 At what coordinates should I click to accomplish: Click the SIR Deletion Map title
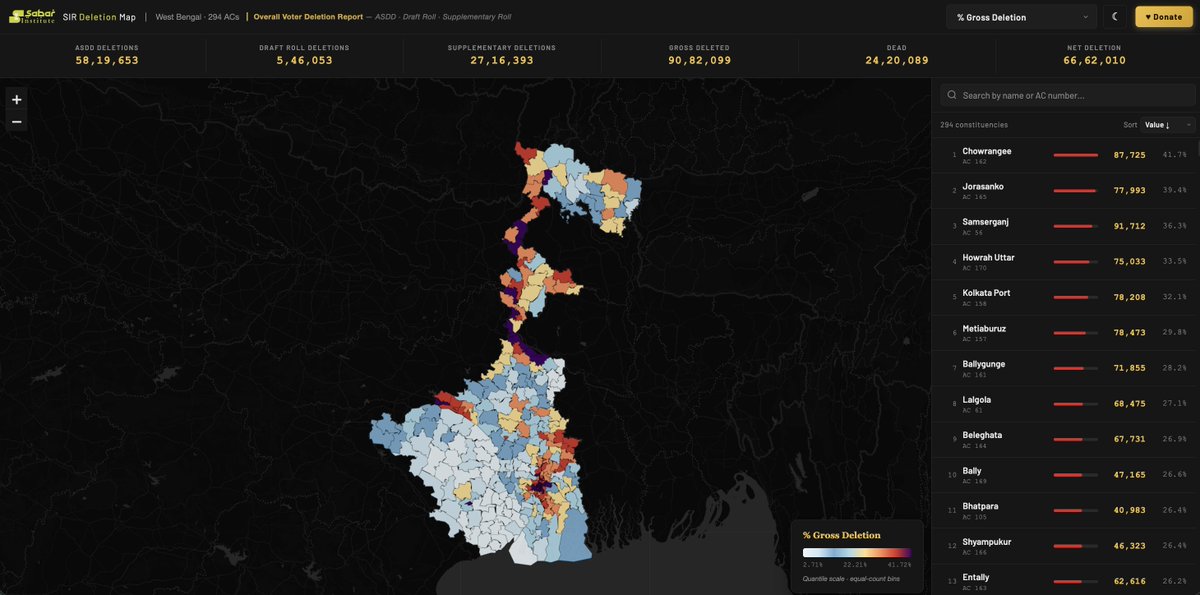(x=99, y=17)
